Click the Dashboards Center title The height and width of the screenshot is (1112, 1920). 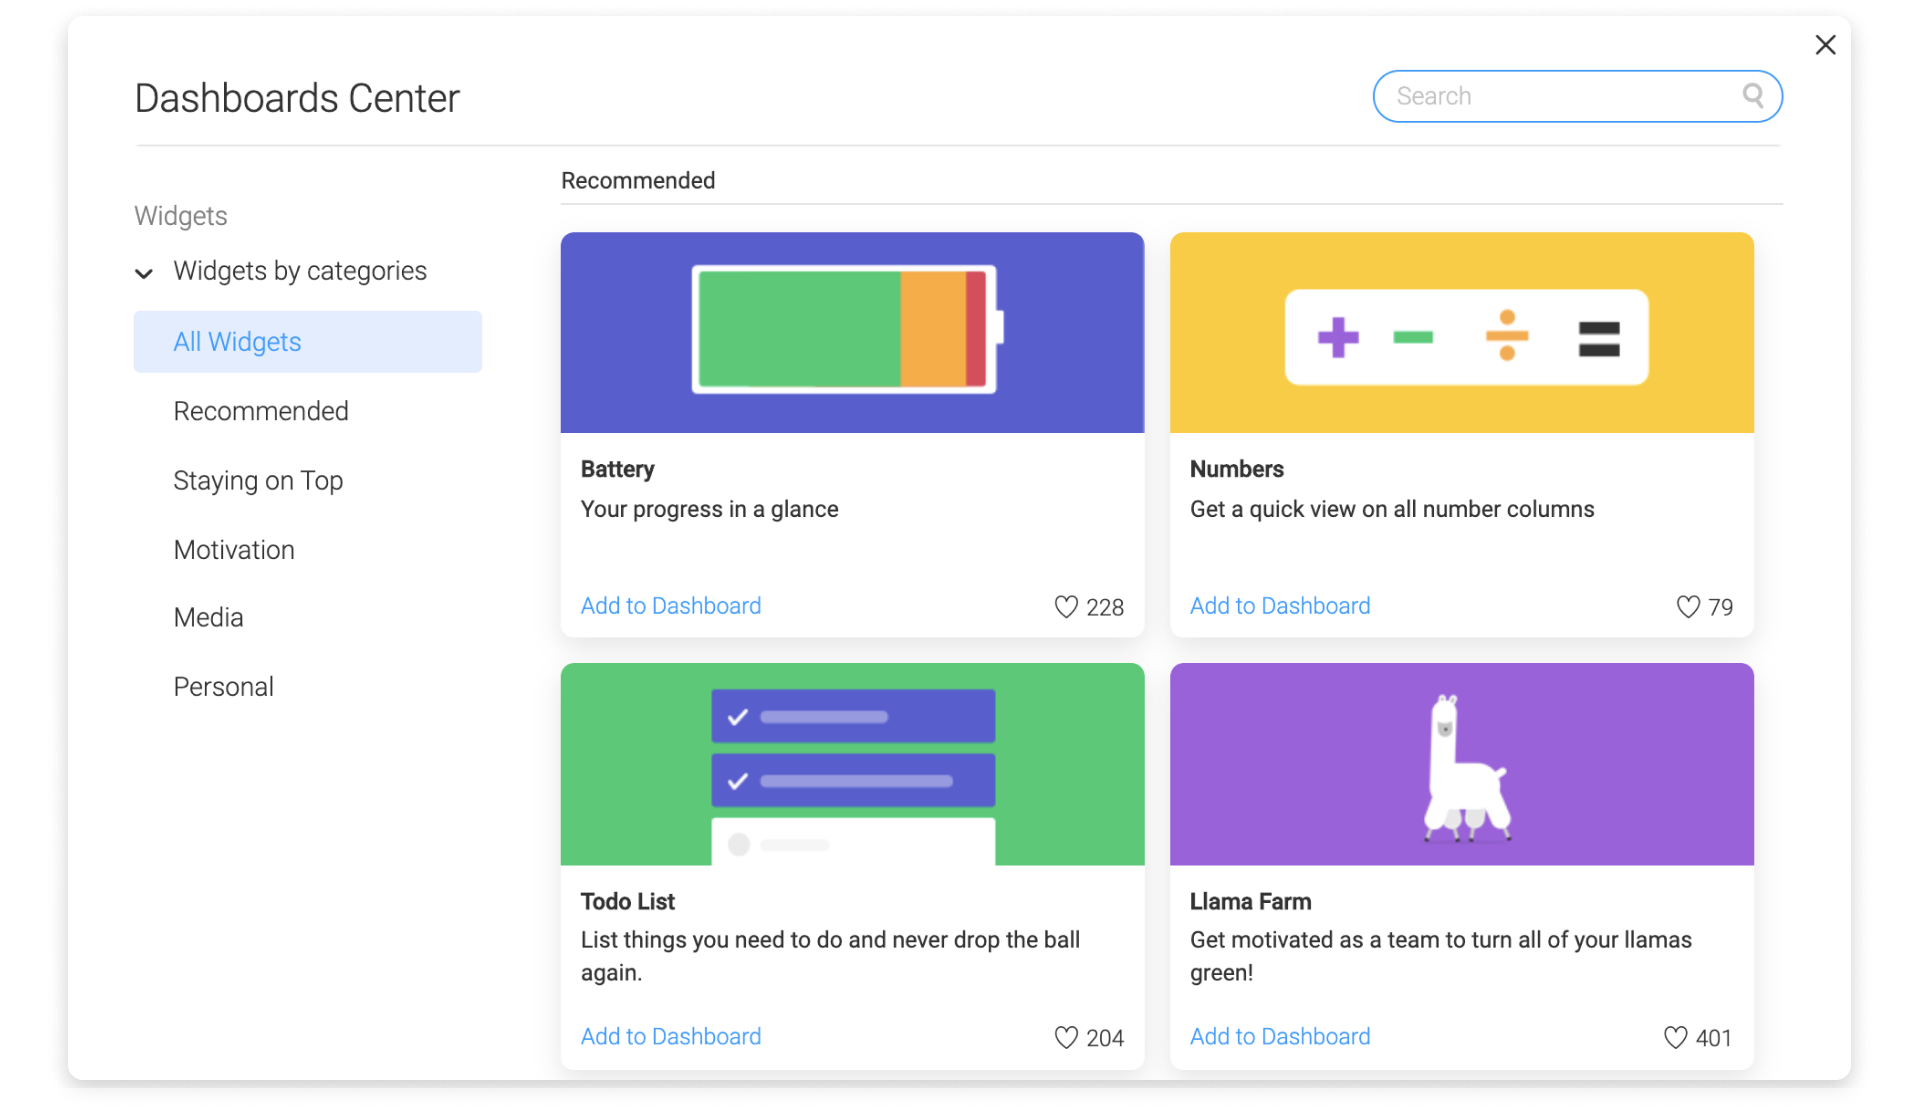tap(297, 98)
